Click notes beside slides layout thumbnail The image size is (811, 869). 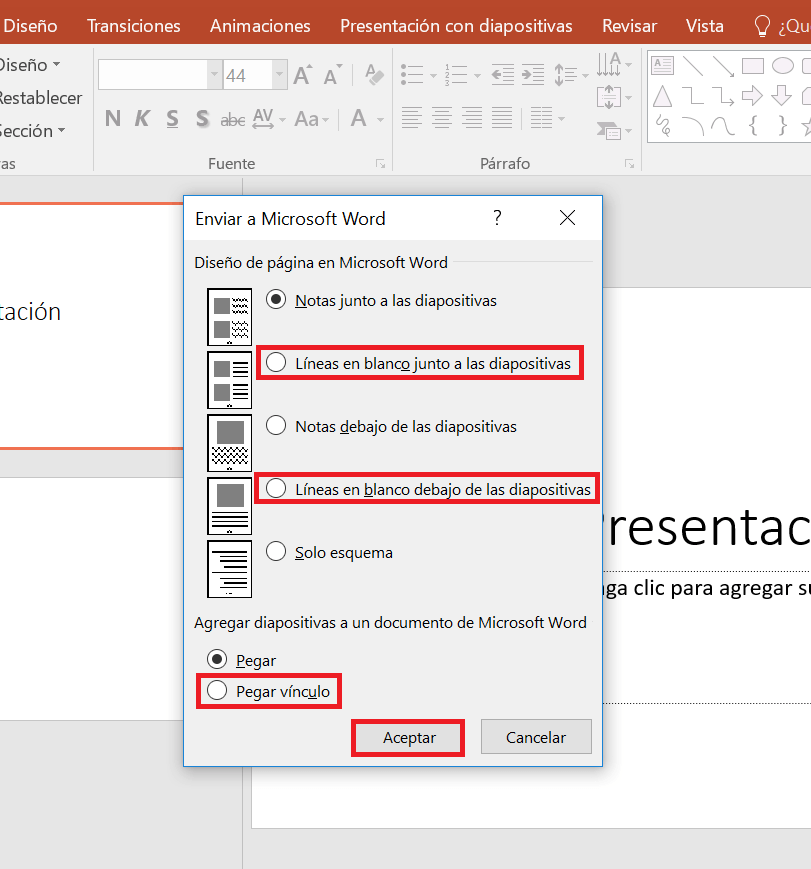229,316
